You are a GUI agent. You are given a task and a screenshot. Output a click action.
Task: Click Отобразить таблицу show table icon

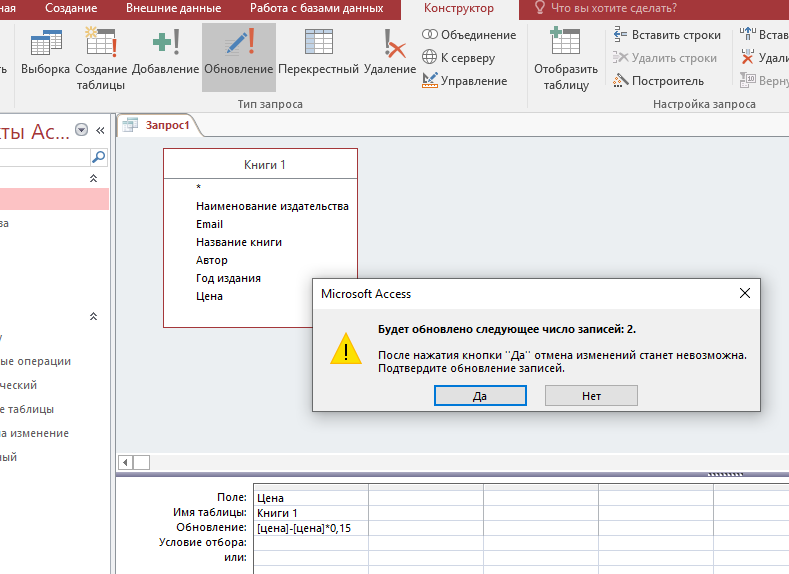(566, 58)
